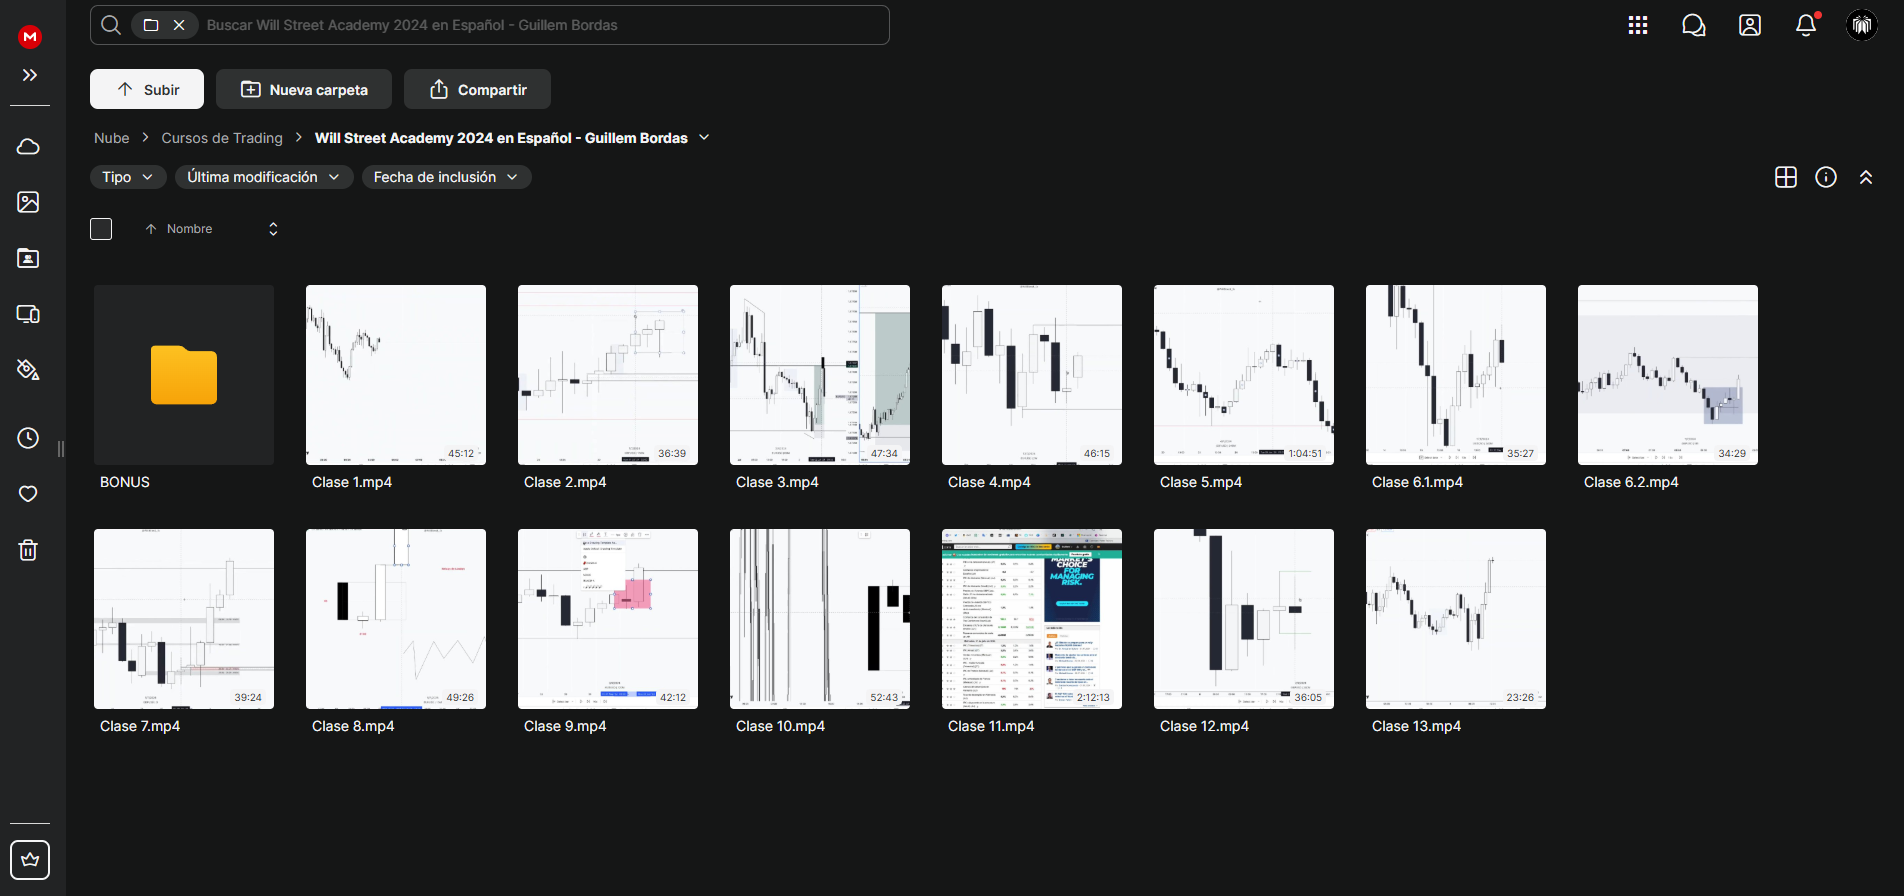Viewport: 1904px width, 896px height.
Task: Select Clase 3.mp4 thumbnail
Action: pos(820,375)
